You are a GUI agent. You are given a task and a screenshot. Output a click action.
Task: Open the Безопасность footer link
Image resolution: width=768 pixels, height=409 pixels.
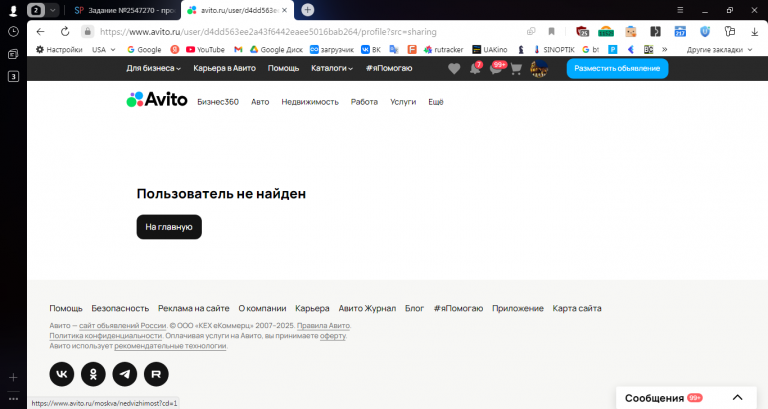[120, 308]
